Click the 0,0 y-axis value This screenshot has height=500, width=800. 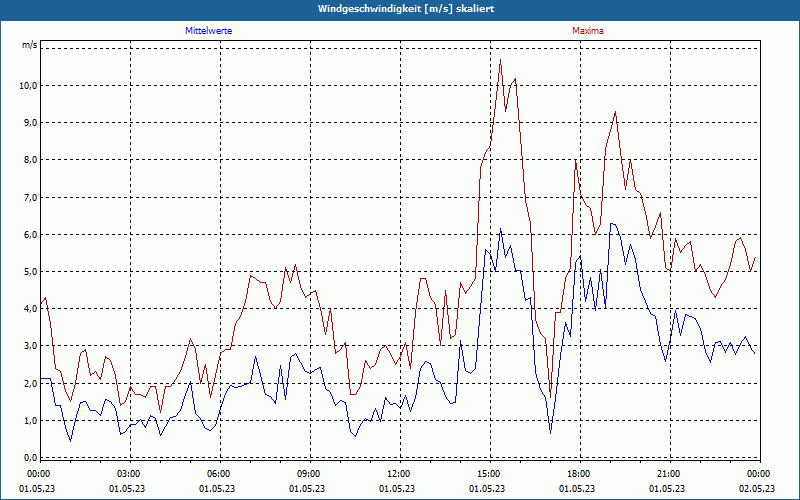[31, 458]
